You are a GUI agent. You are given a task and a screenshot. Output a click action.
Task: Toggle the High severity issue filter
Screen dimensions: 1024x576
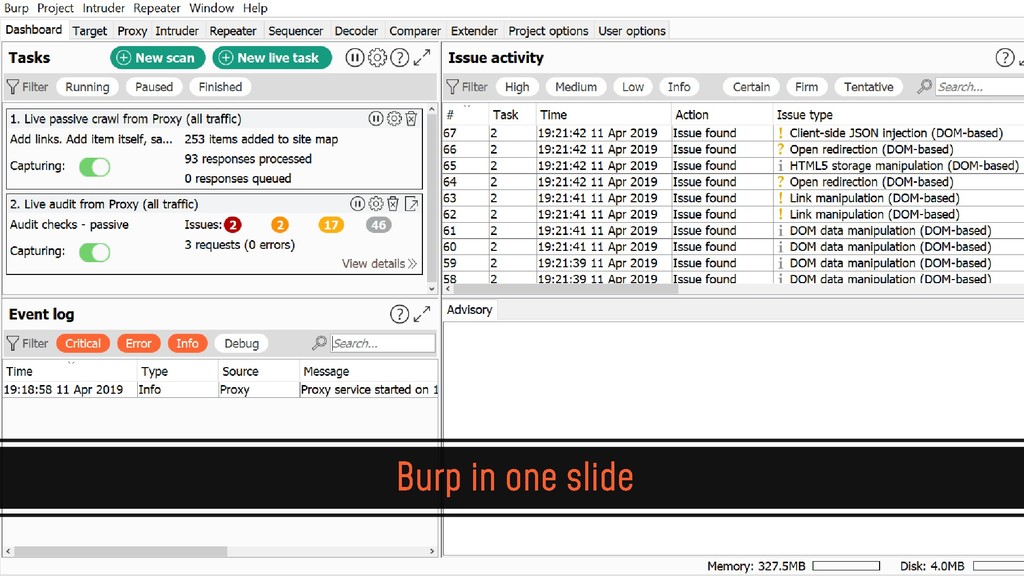tap(517, 87)
